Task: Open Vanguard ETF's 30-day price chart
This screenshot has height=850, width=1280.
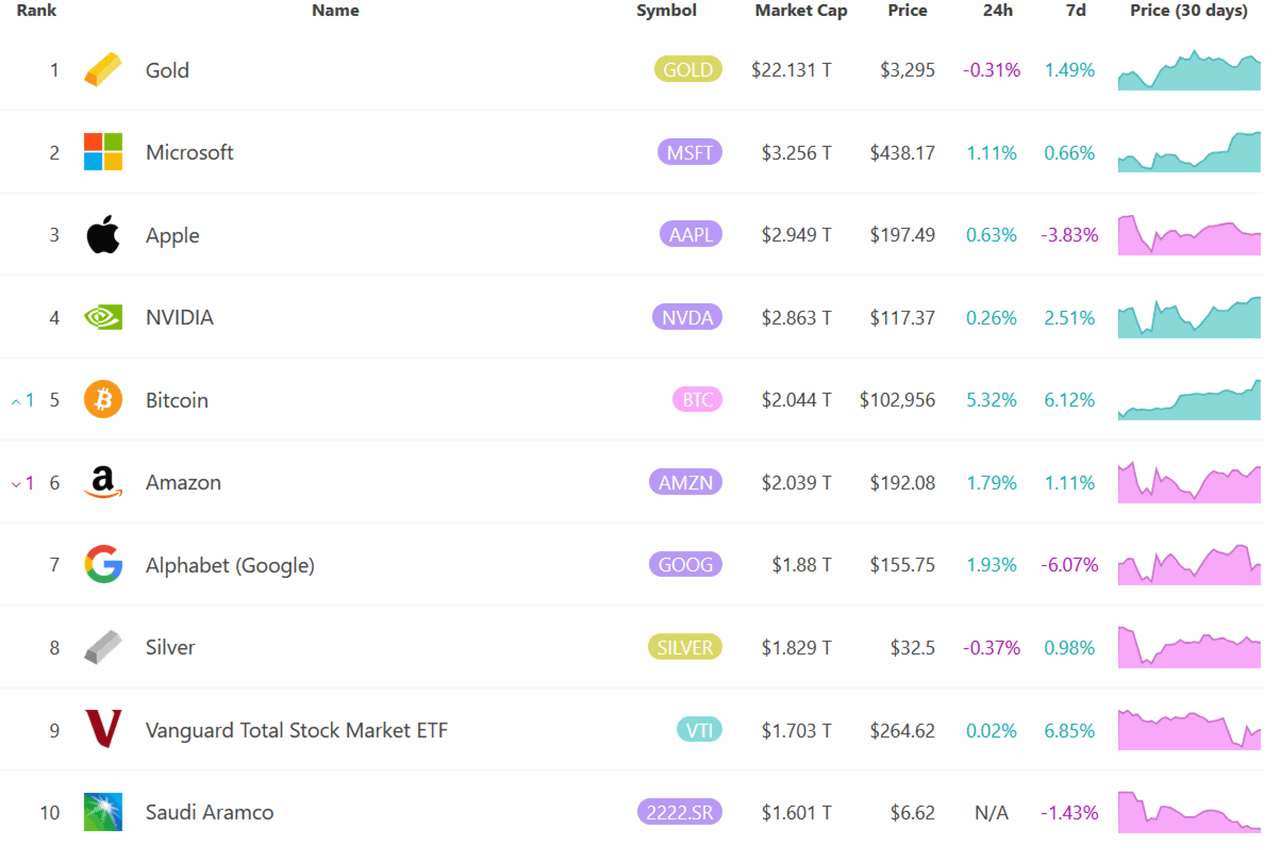Action: [x=1189, y=730]
